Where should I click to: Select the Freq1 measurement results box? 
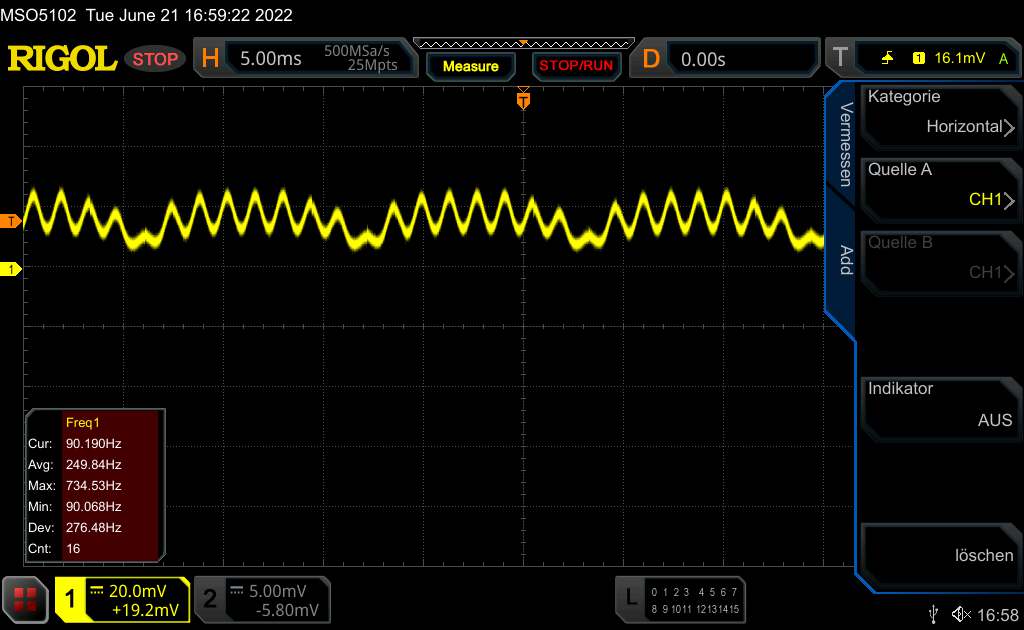coord(94,485)
